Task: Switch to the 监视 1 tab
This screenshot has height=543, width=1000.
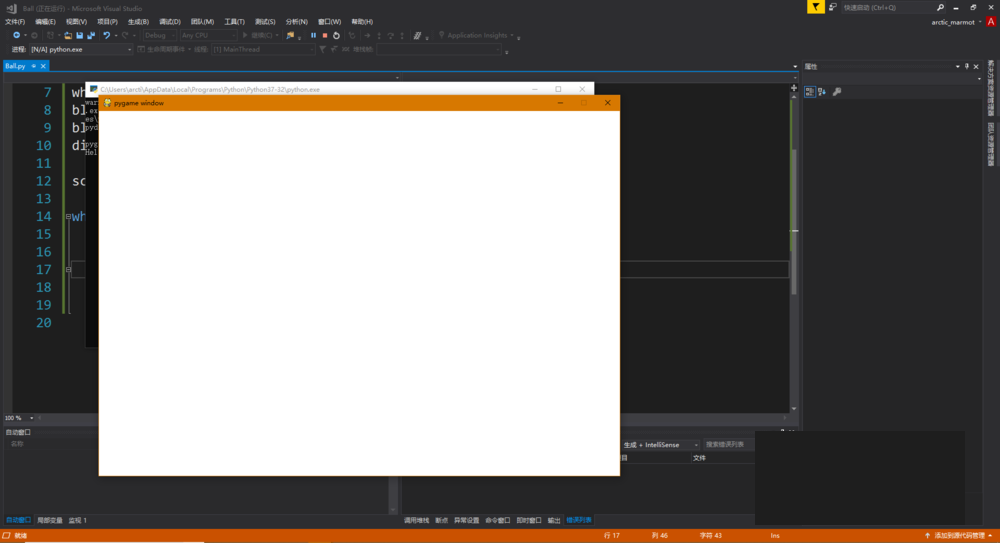Action: pyautogui.click(x=78, y=521)
